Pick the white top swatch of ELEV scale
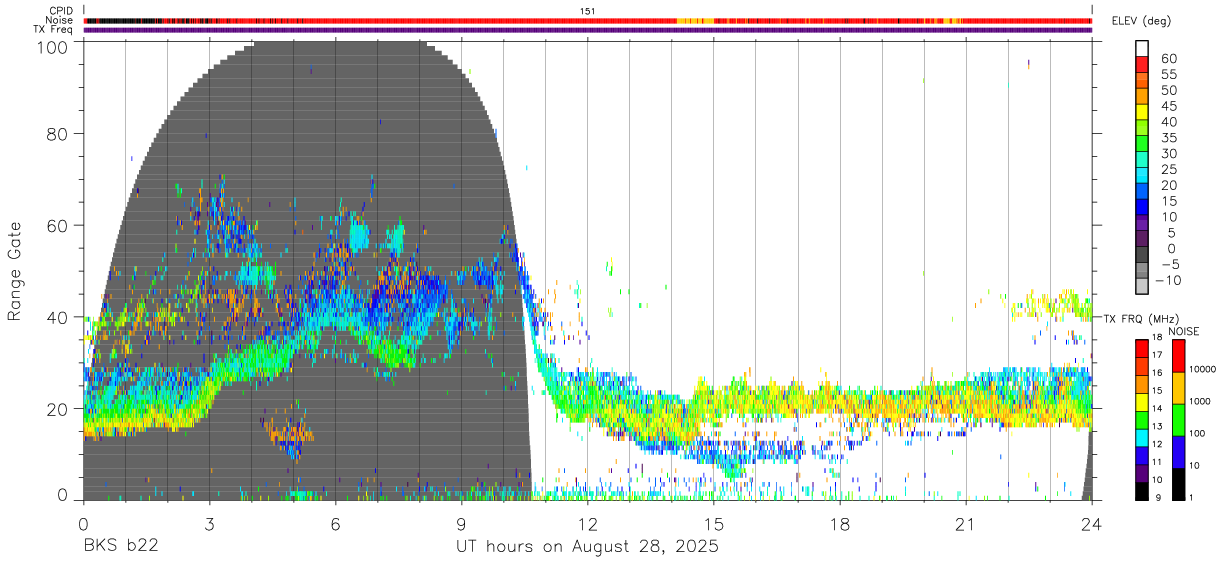This screenshot has height=567, width=1228. (x=1142, y=48)
